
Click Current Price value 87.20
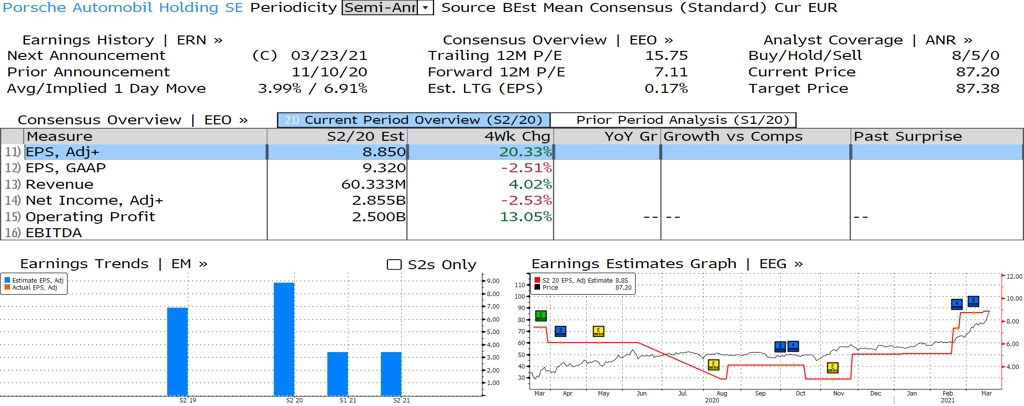977,72
